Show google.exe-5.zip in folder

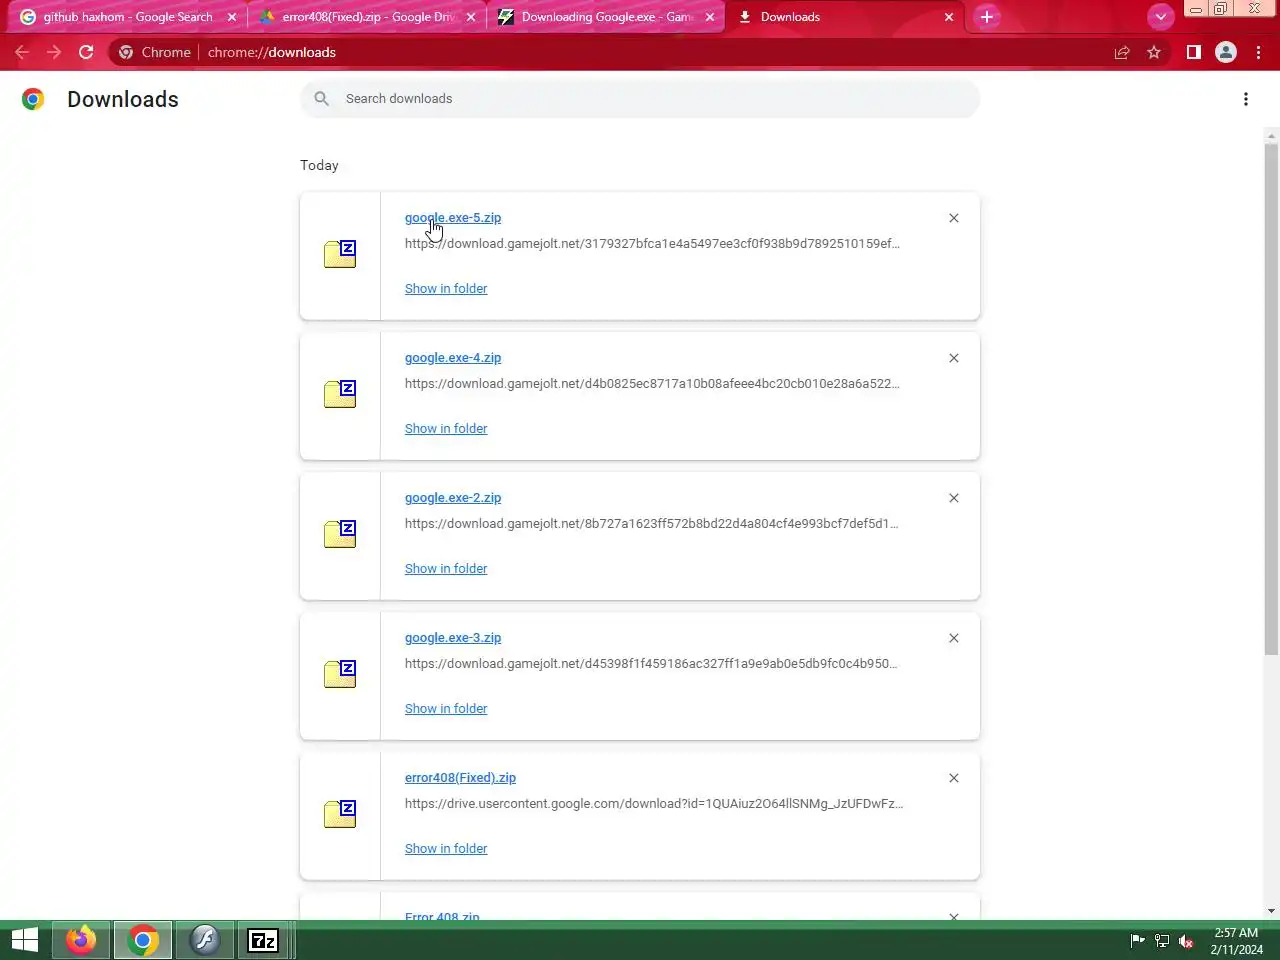(x=446, y=288)
